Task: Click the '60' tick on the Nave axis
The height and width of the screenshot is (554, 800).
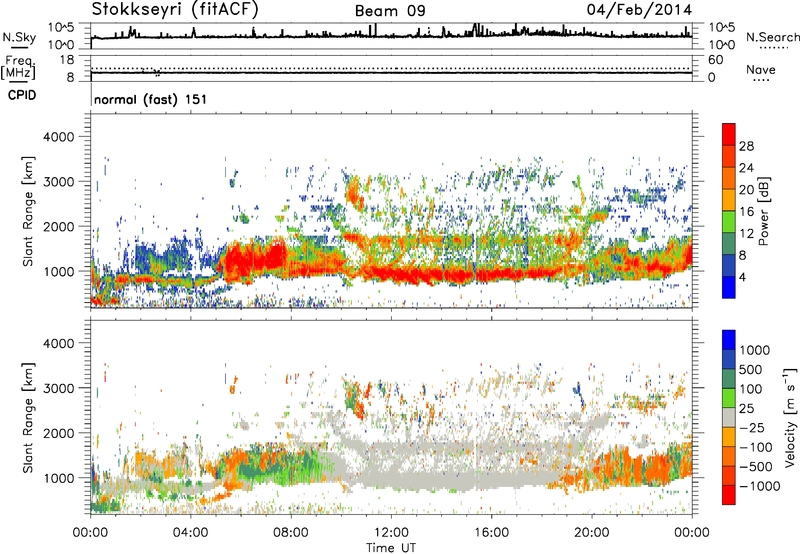Action: pyautogui.click(x=715, y=60)
